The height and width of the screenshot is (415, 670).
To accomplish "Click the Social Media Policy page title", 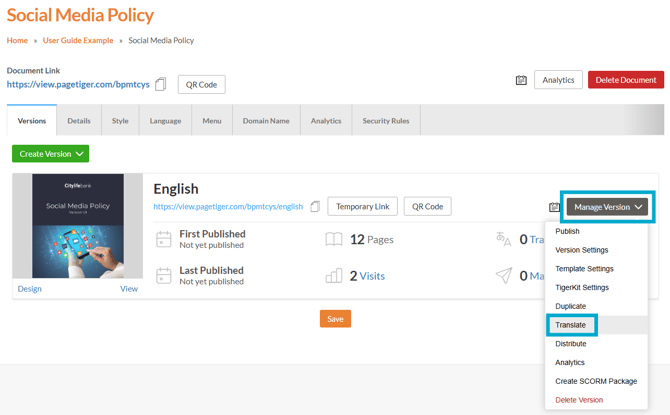I will [x=80, y=15].
